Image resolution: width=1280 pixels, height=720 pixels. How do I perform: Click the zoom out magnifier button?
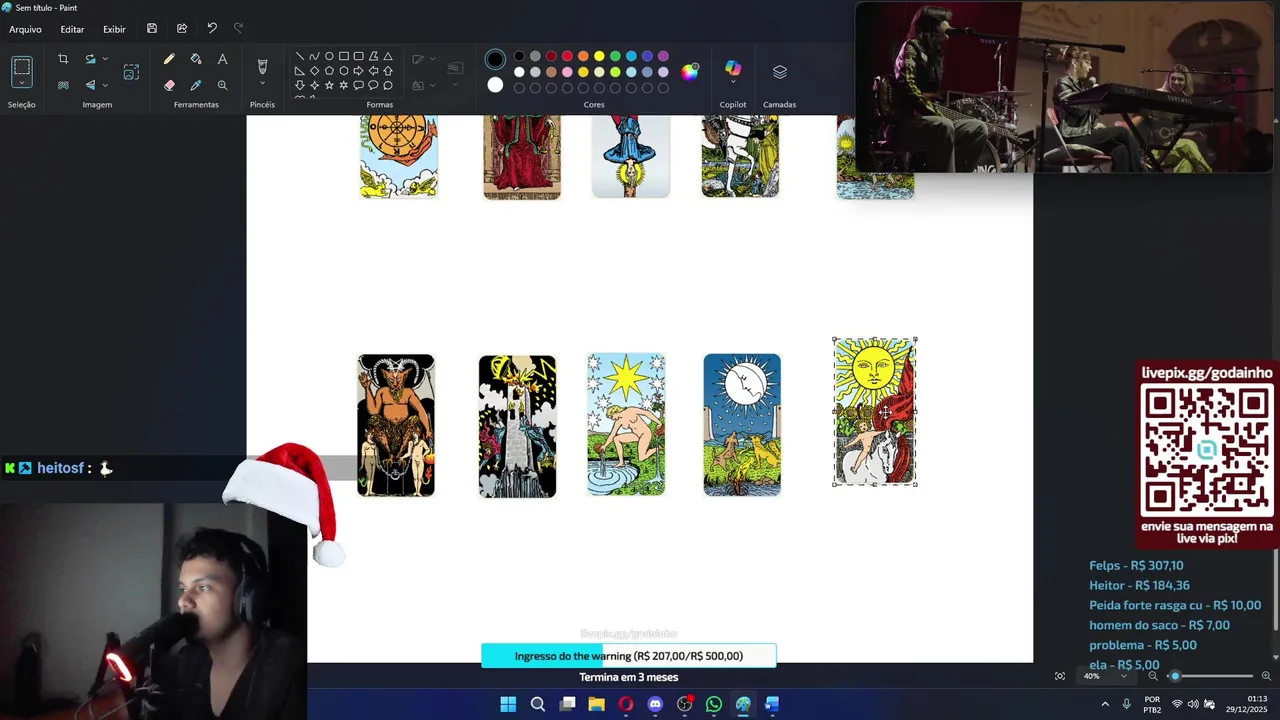(x=1153, y=676)
